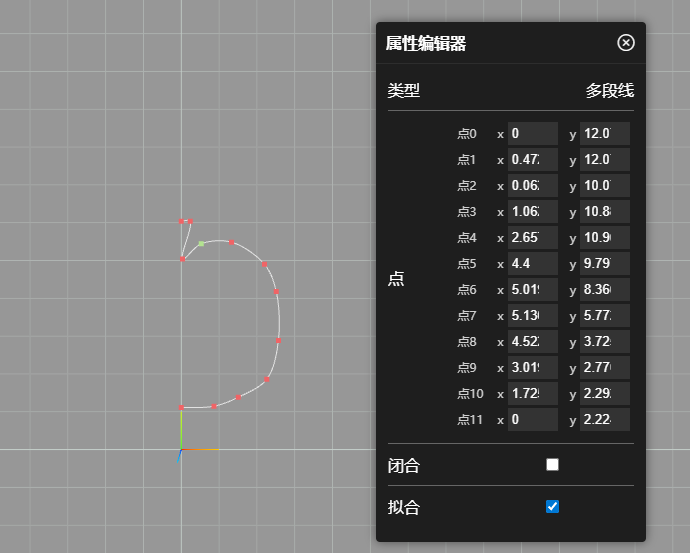This screenshot has height=553, width=690.
Task: Click the y field for 点4
Action: coord(604,238)
